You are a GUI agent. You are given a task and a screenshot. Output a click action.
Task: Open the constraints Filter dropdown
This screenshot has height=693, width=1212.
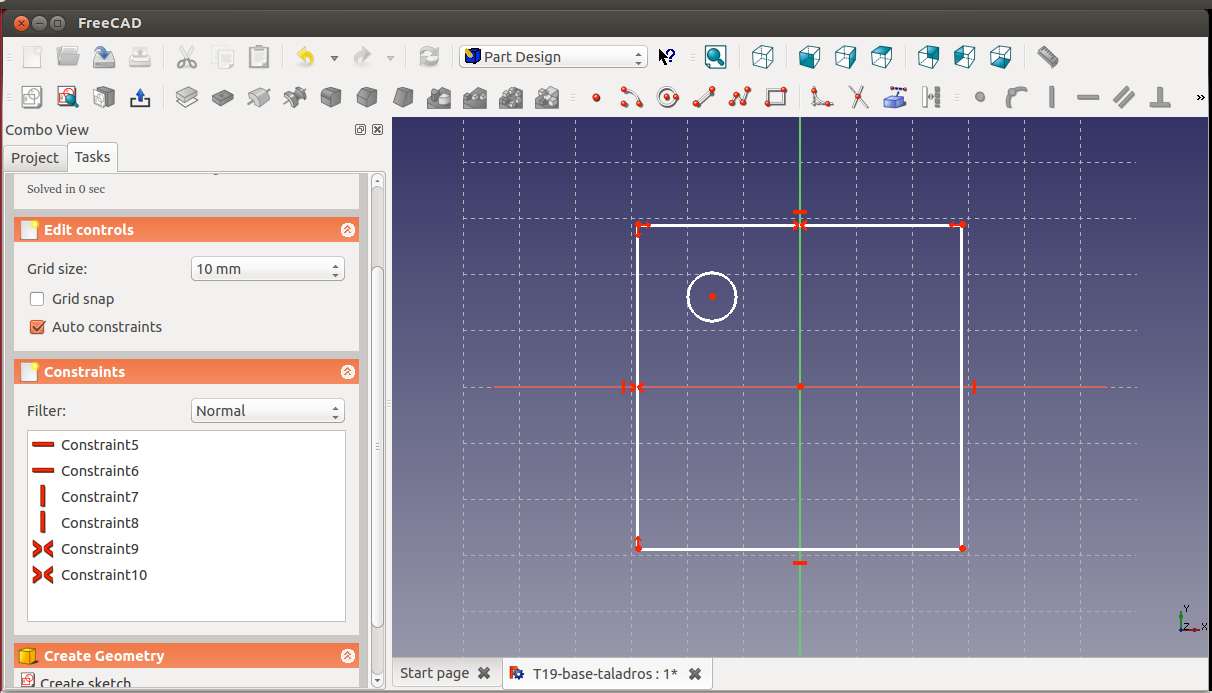267,411
